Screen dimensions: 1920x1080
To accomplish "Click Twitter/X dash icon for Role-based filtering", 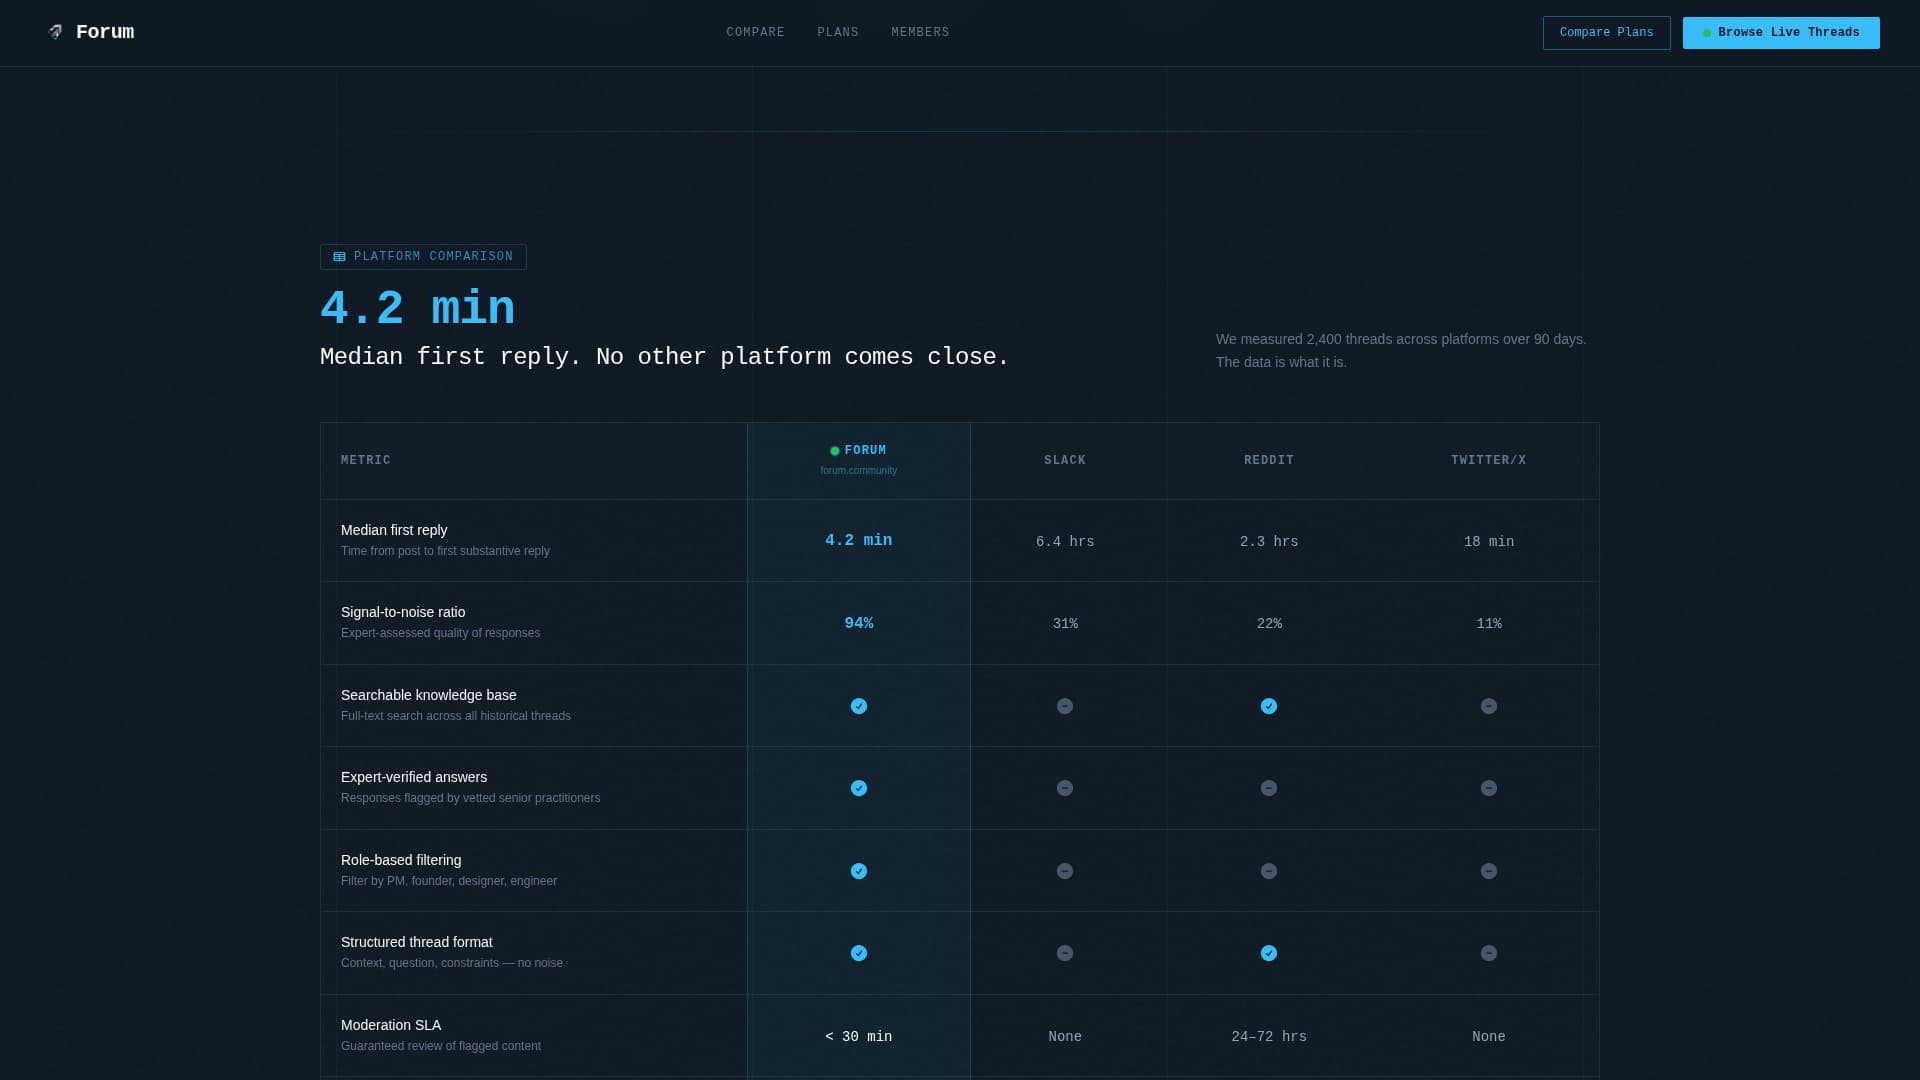I will 1488,871.
